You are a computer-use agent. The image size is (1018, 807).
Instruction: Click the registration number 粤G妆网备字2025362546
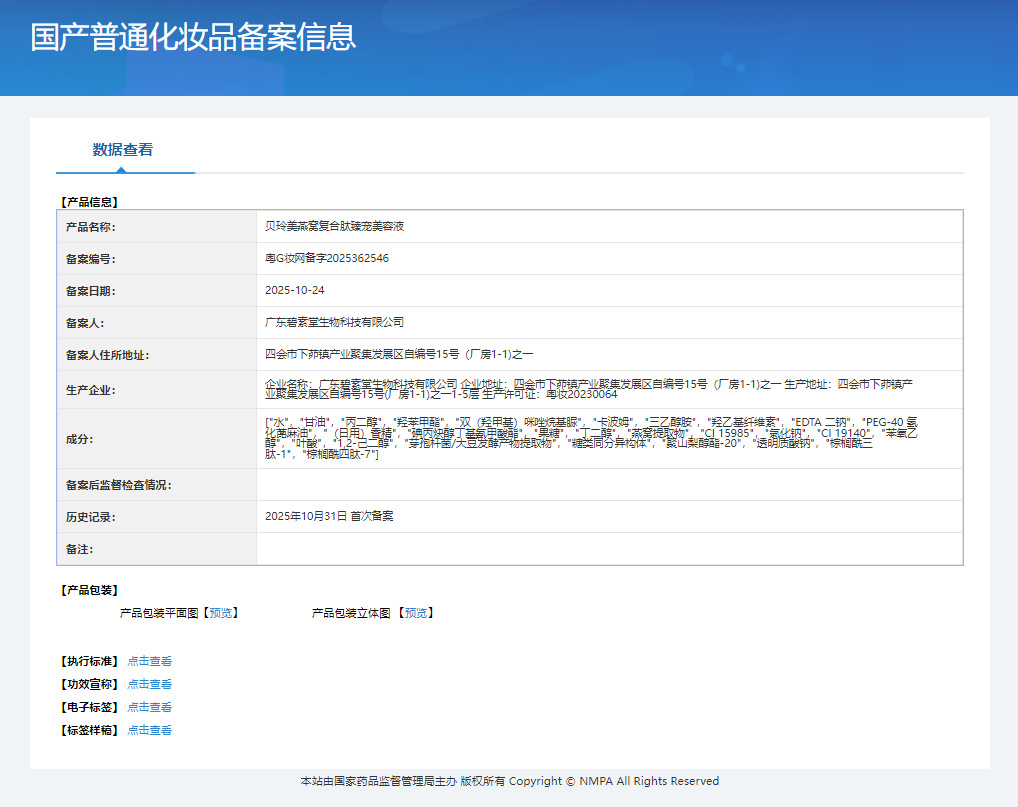click(x=327, y=258)
